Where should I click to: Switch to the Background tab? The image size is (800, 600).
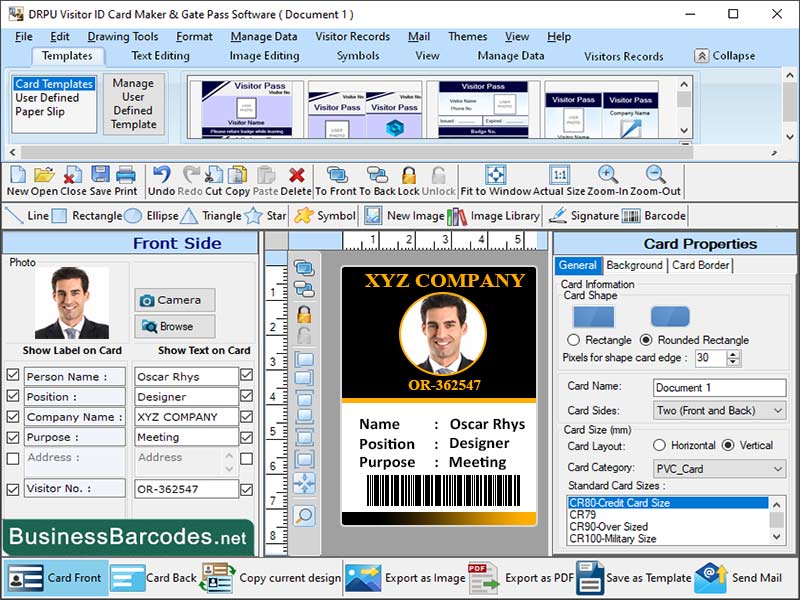click(633, 266)
